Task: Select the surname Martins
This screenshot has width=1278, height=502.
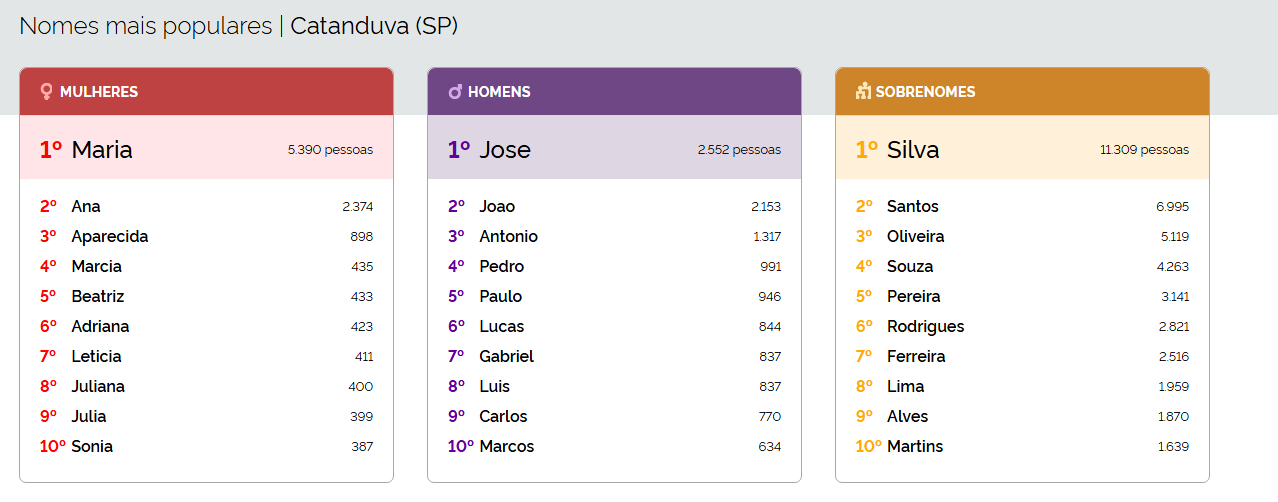Action: point(915,447)
